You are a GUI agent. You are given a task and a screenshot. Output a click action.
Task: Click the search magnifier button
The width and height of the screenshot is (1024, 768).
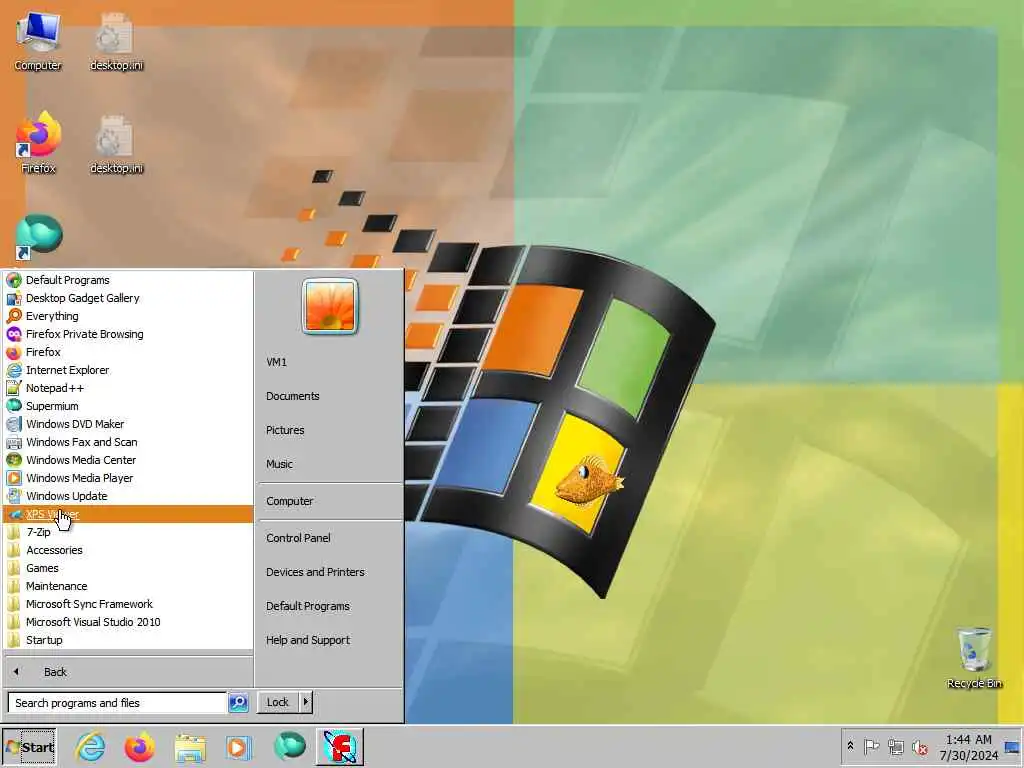click(238, 703)
